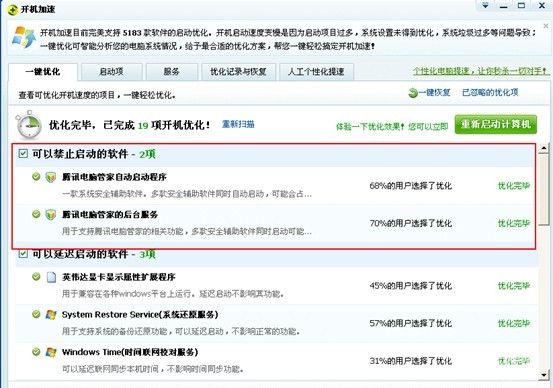The image size is (553, 388).
Task: Open the 服务 tab
Action: click(171, 72)
